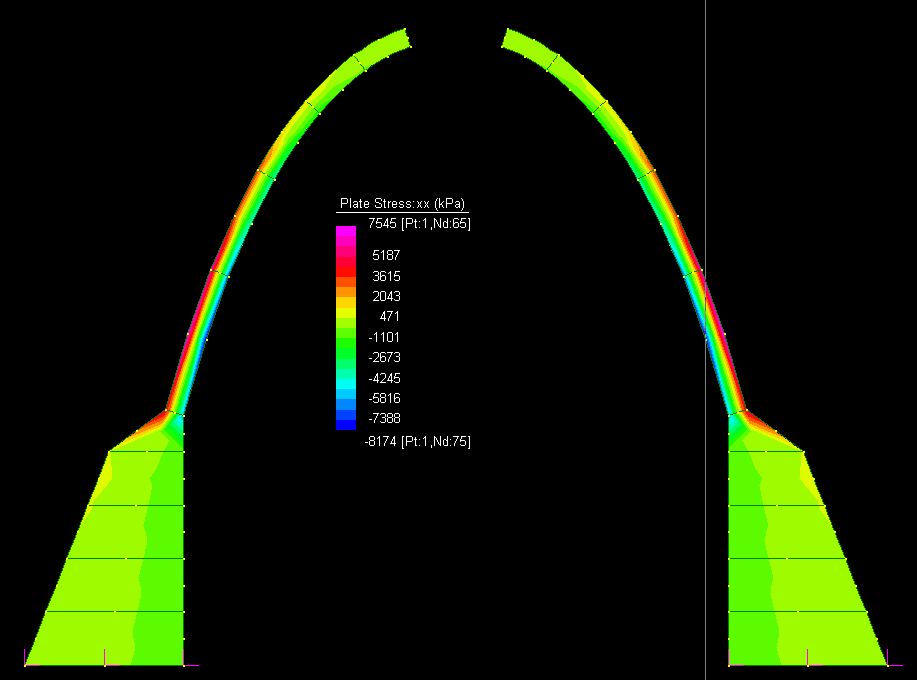Select the cyan legend band beside -4245
This screenshot has height=680, width=917.
pos(345,378)
